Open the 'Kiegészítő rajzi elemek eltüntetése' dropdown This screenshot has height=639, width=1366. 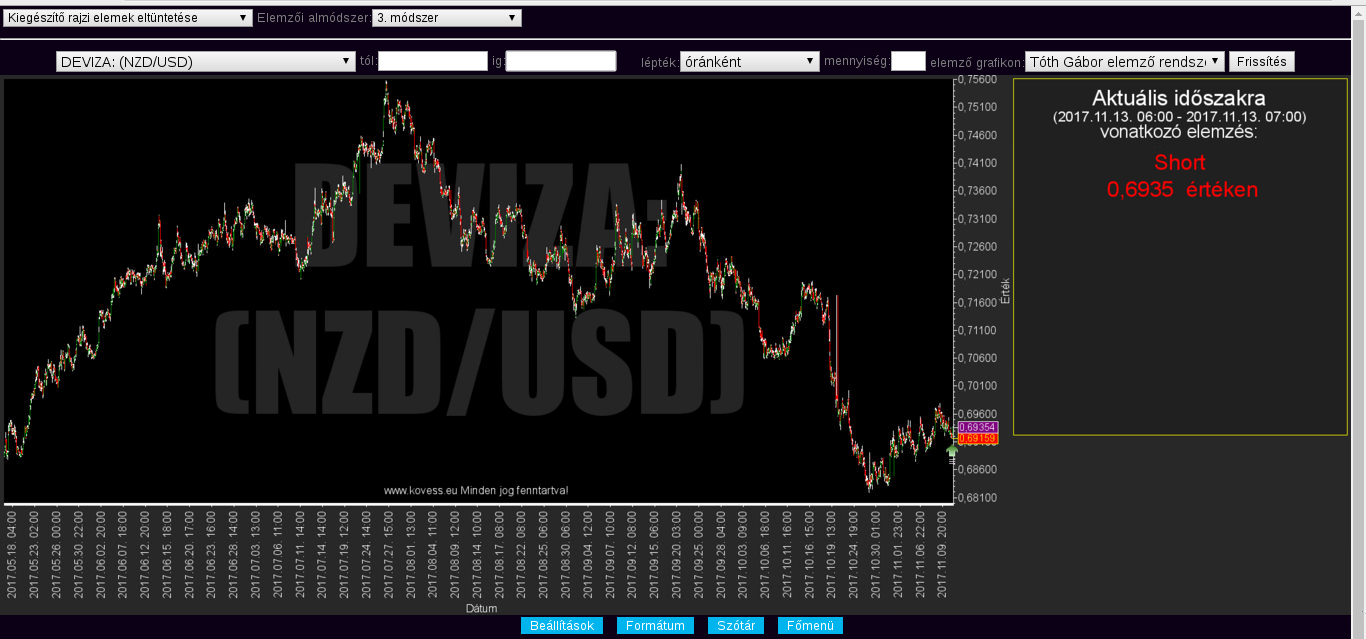pyautogui.click(x=128, y=18)
